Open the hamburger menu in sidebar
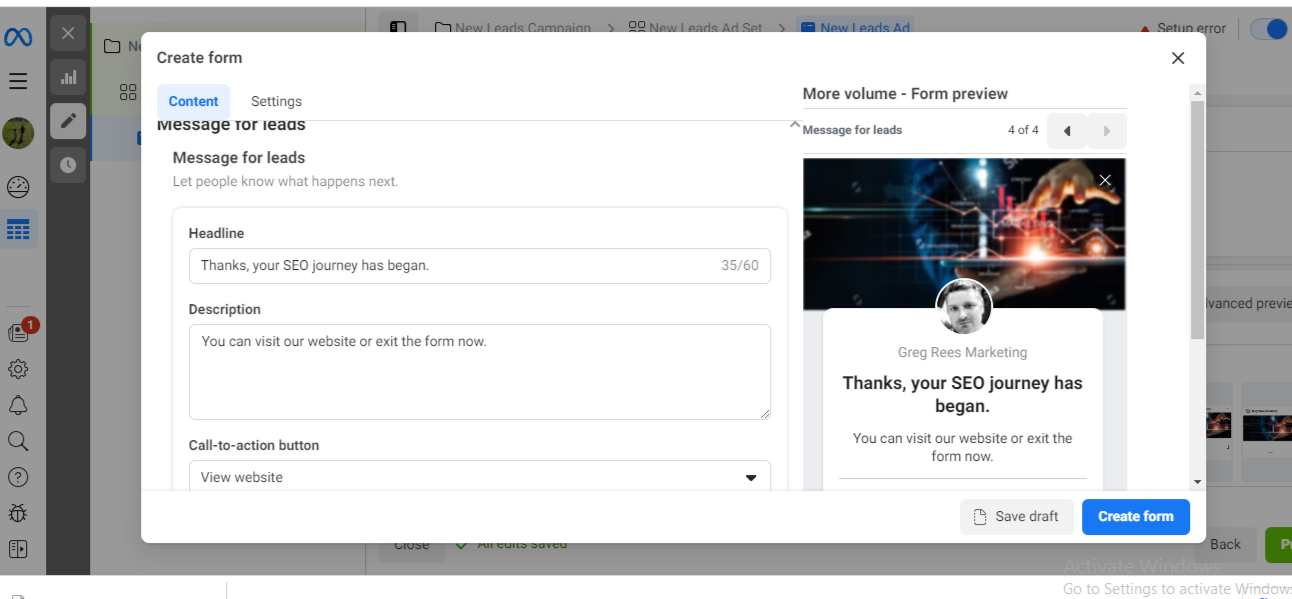Viewport: 1292px width, 599px height. 18,81
